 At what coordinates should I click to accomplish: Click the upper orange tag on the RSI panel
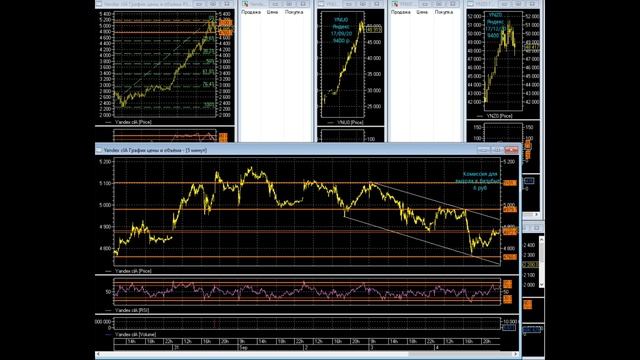click(507, 284)
